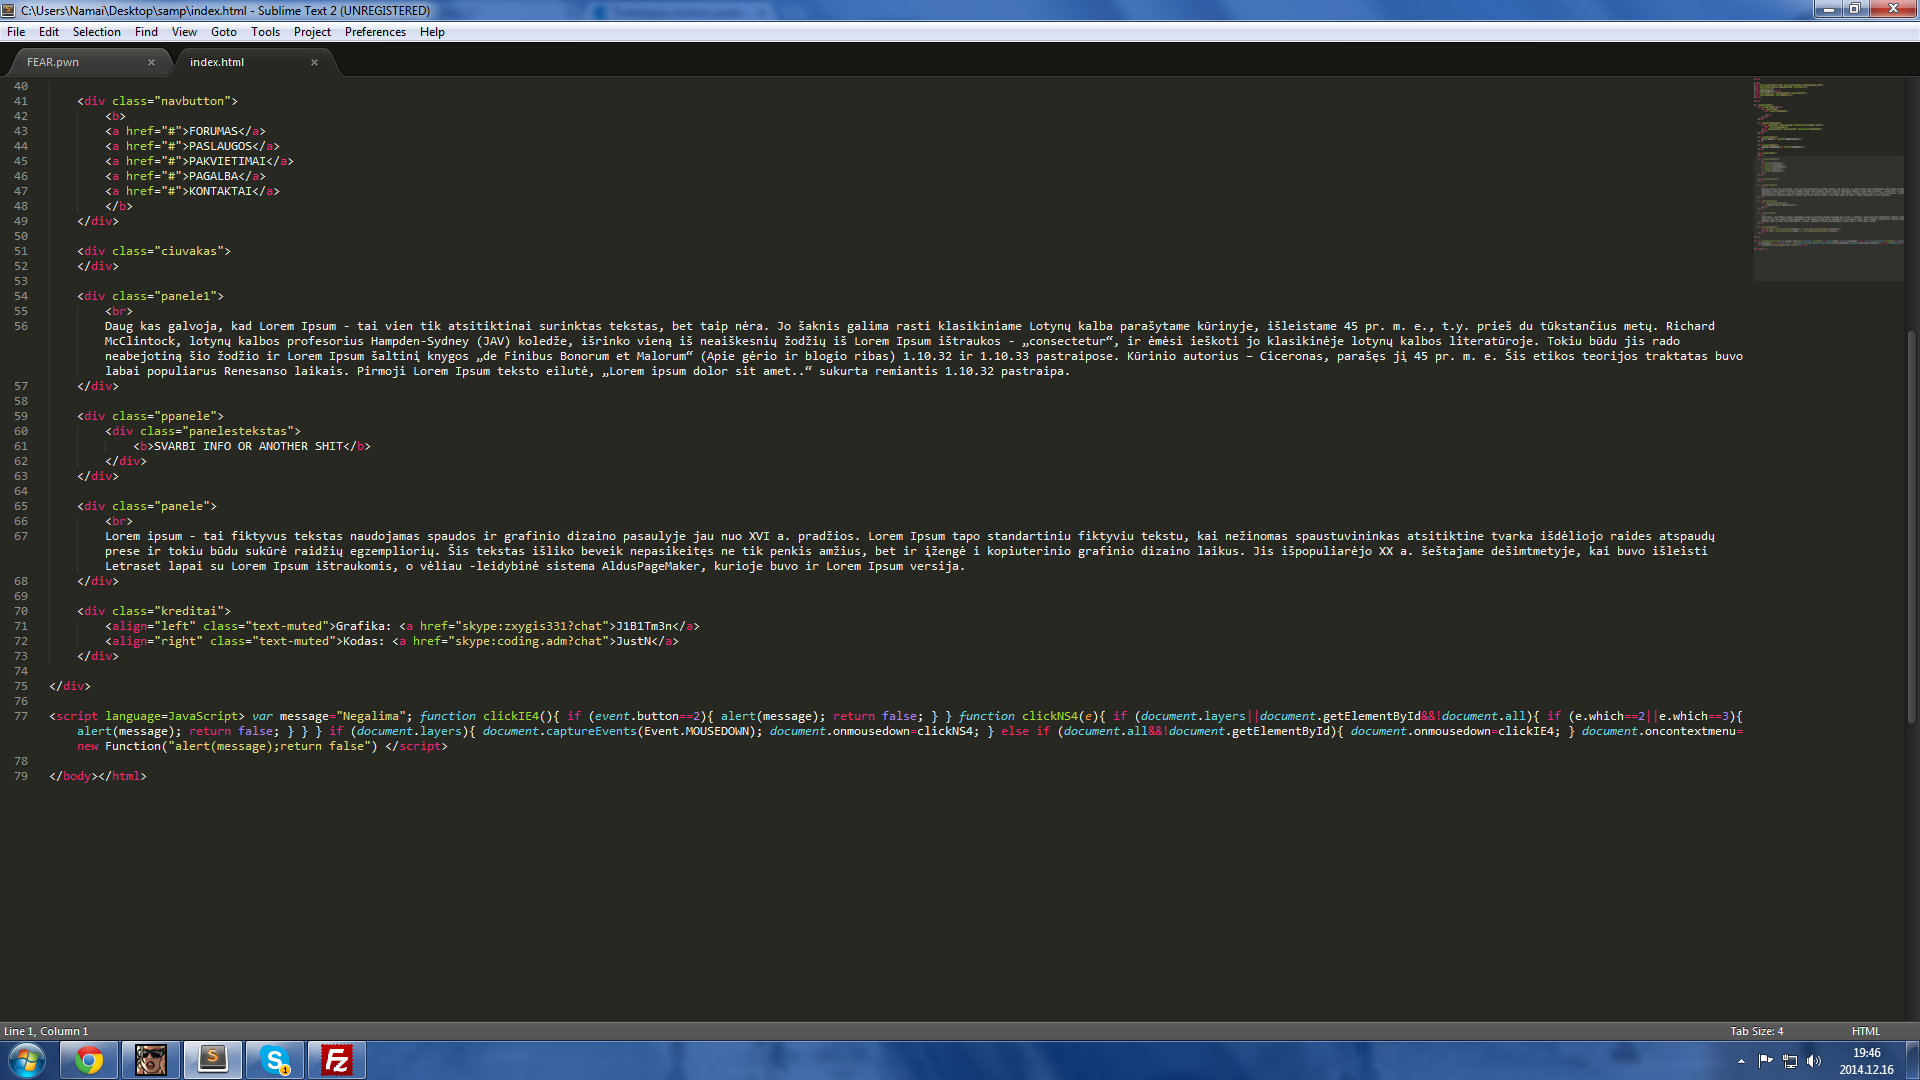Click the class="ppanele" div line
Viewport: 1920px width, 1080px height.
tap(151, 416)
